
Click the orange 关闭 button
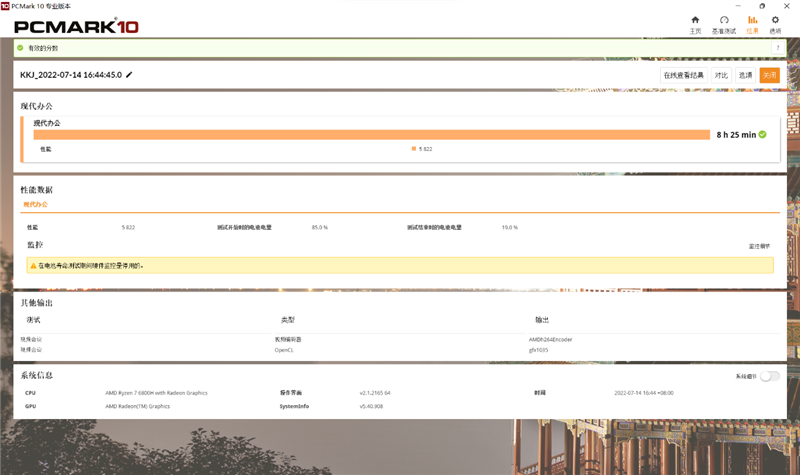coord(769,76)
